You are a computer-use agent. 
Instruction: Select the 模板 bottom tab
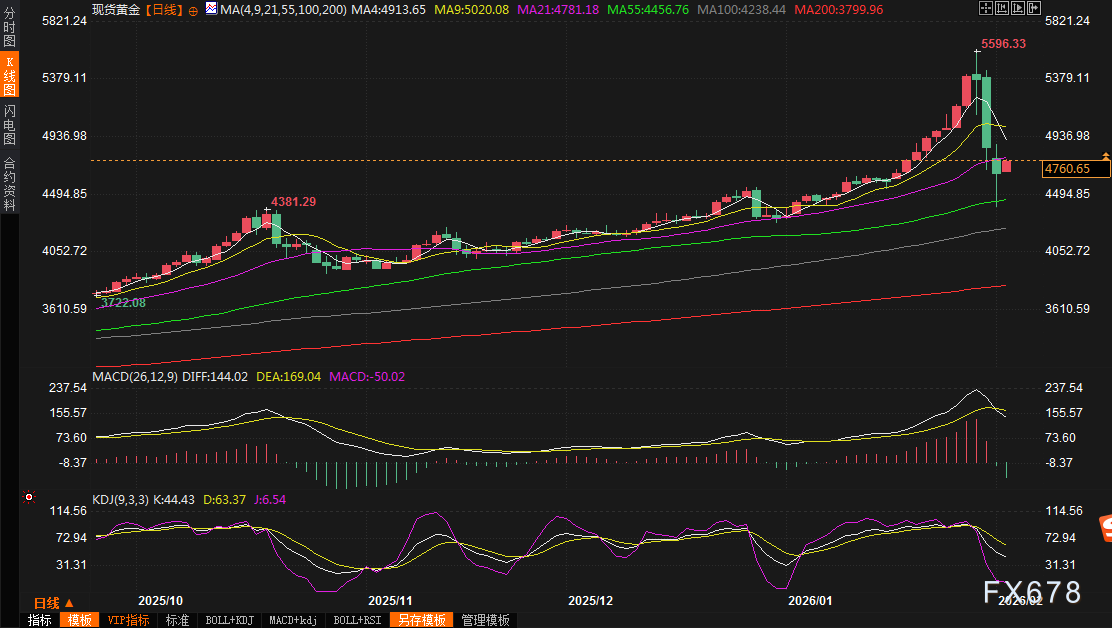click(79, 620)
